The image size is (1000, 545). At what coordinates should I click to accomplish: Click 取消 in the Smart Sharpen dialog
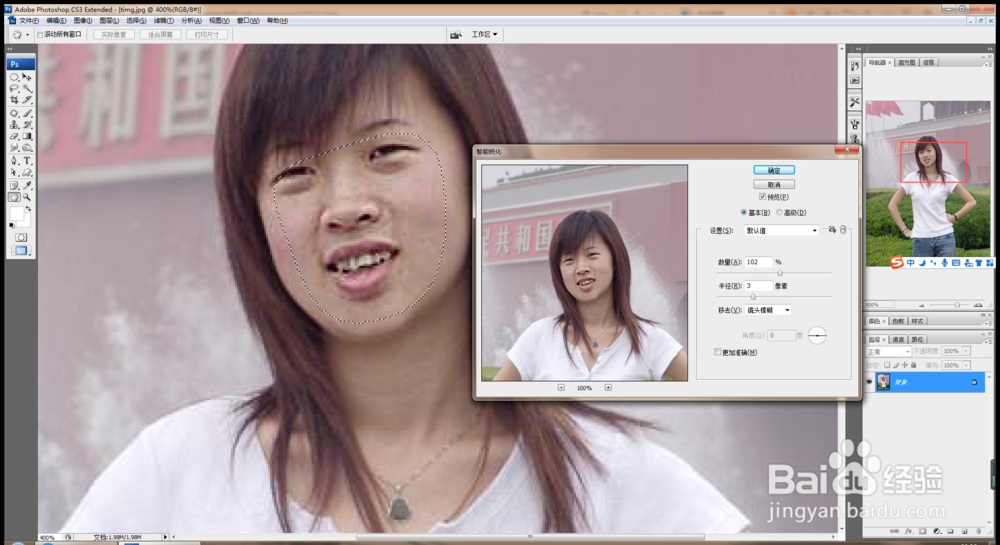click(x=774, y=184)
